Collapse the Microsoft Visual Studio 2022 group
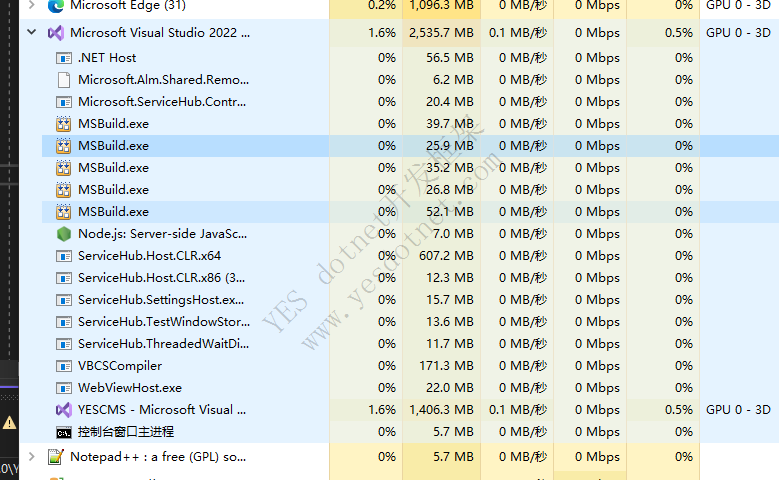 (x=31, y=32)
